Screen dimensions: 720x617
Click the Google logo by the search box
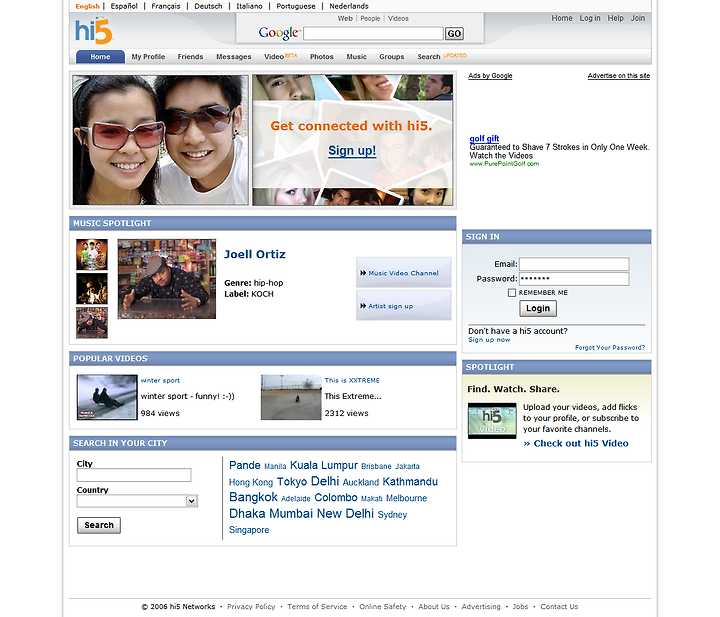click(x=279, y=33)
